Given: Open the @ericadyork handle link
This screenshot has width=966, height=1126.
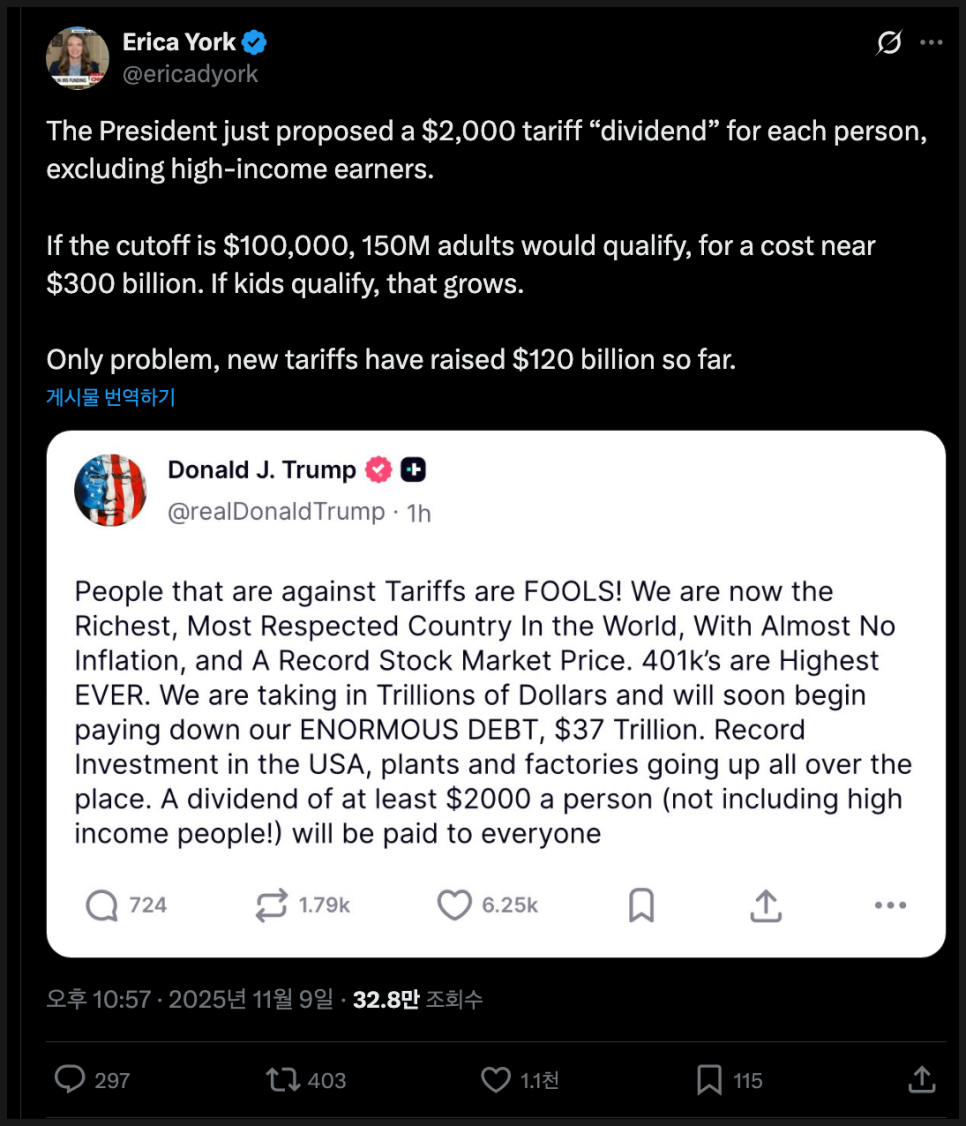Looking at the screenshot, I should [190, 74].
